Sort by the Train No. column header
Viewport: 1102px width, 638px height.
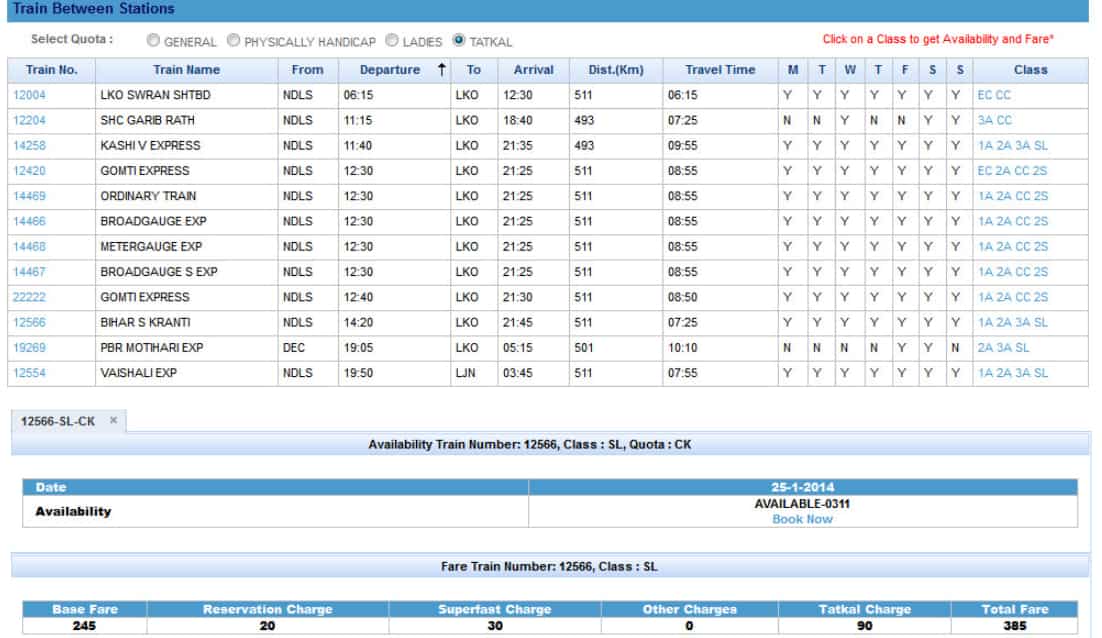51,70
